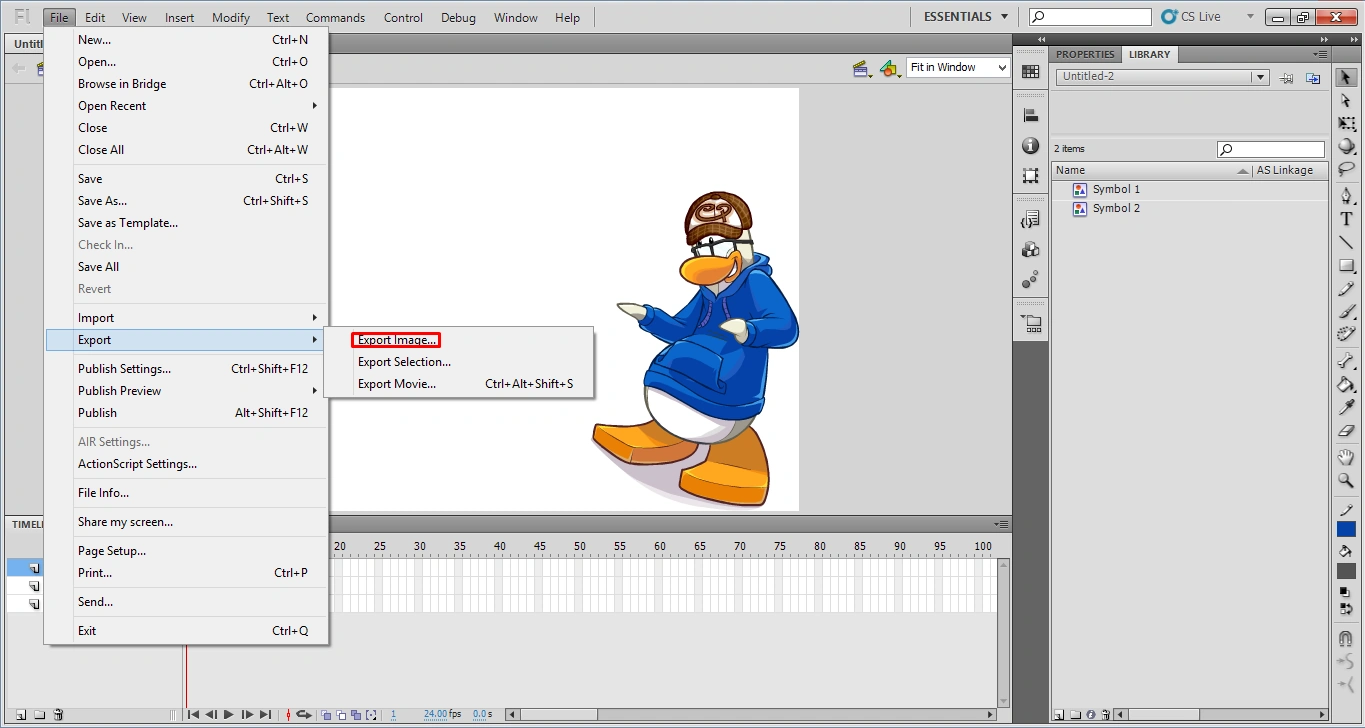Select the Subselection (white arrow) tool
The height and width of the screenshot is (728, 1365).
coord(1346,100)
